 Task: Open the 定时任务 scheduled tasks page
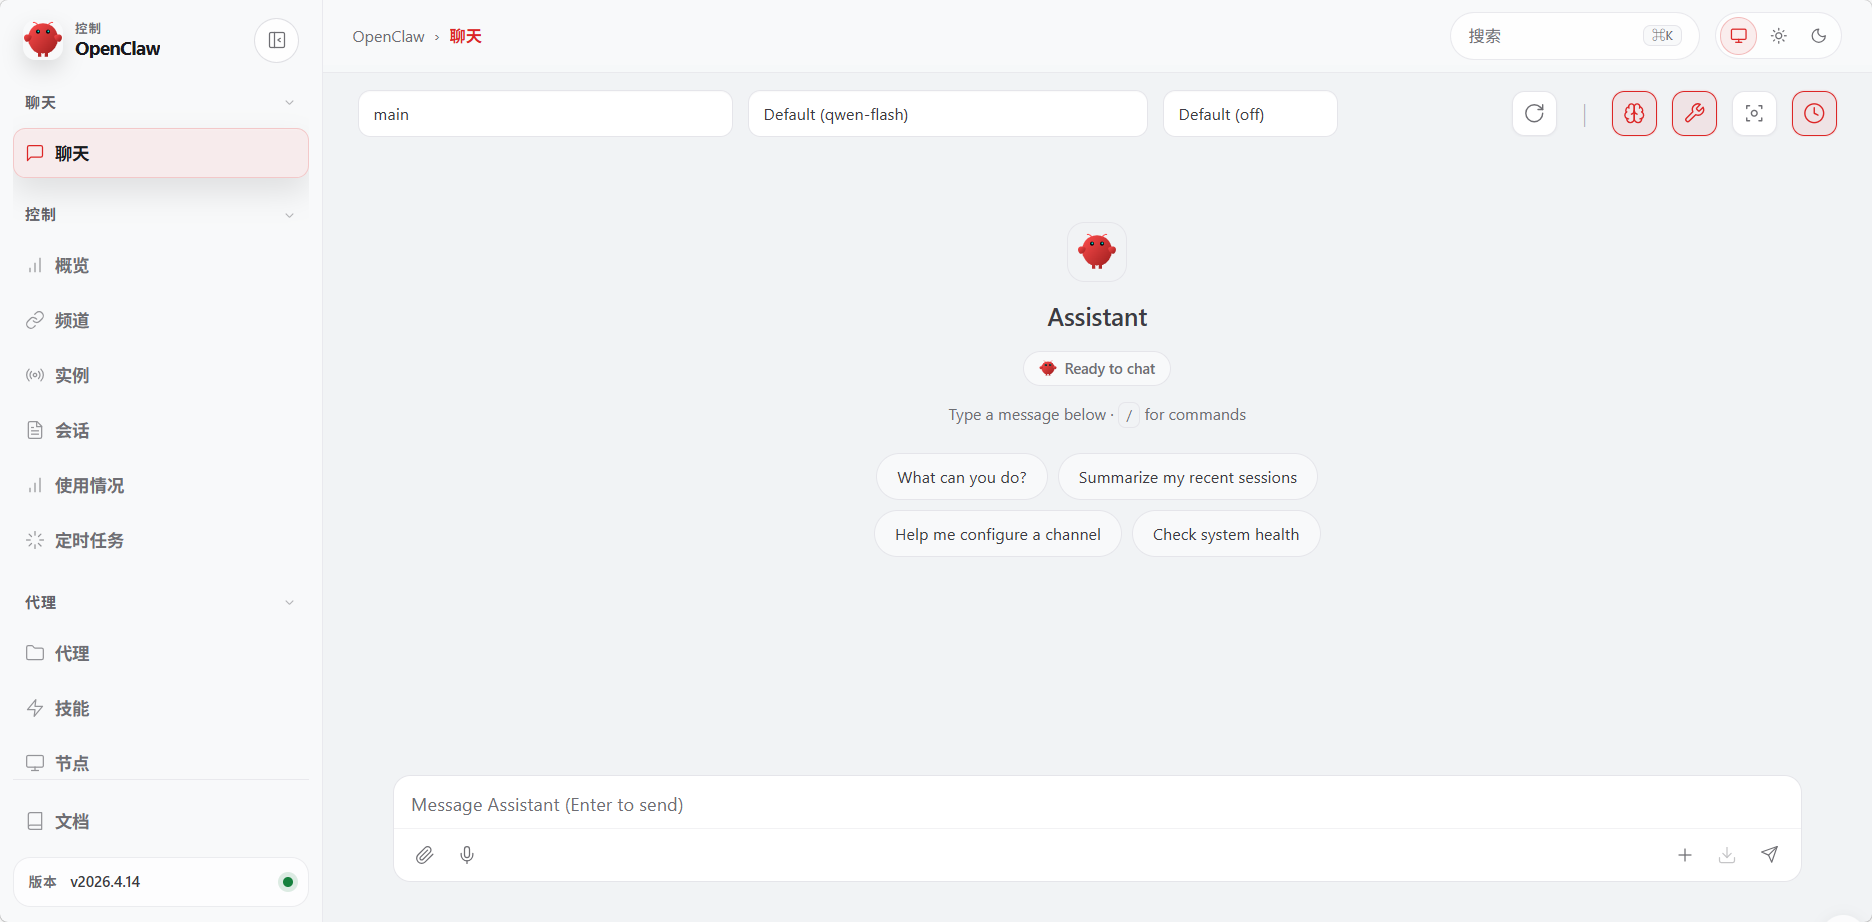point(161,540)
